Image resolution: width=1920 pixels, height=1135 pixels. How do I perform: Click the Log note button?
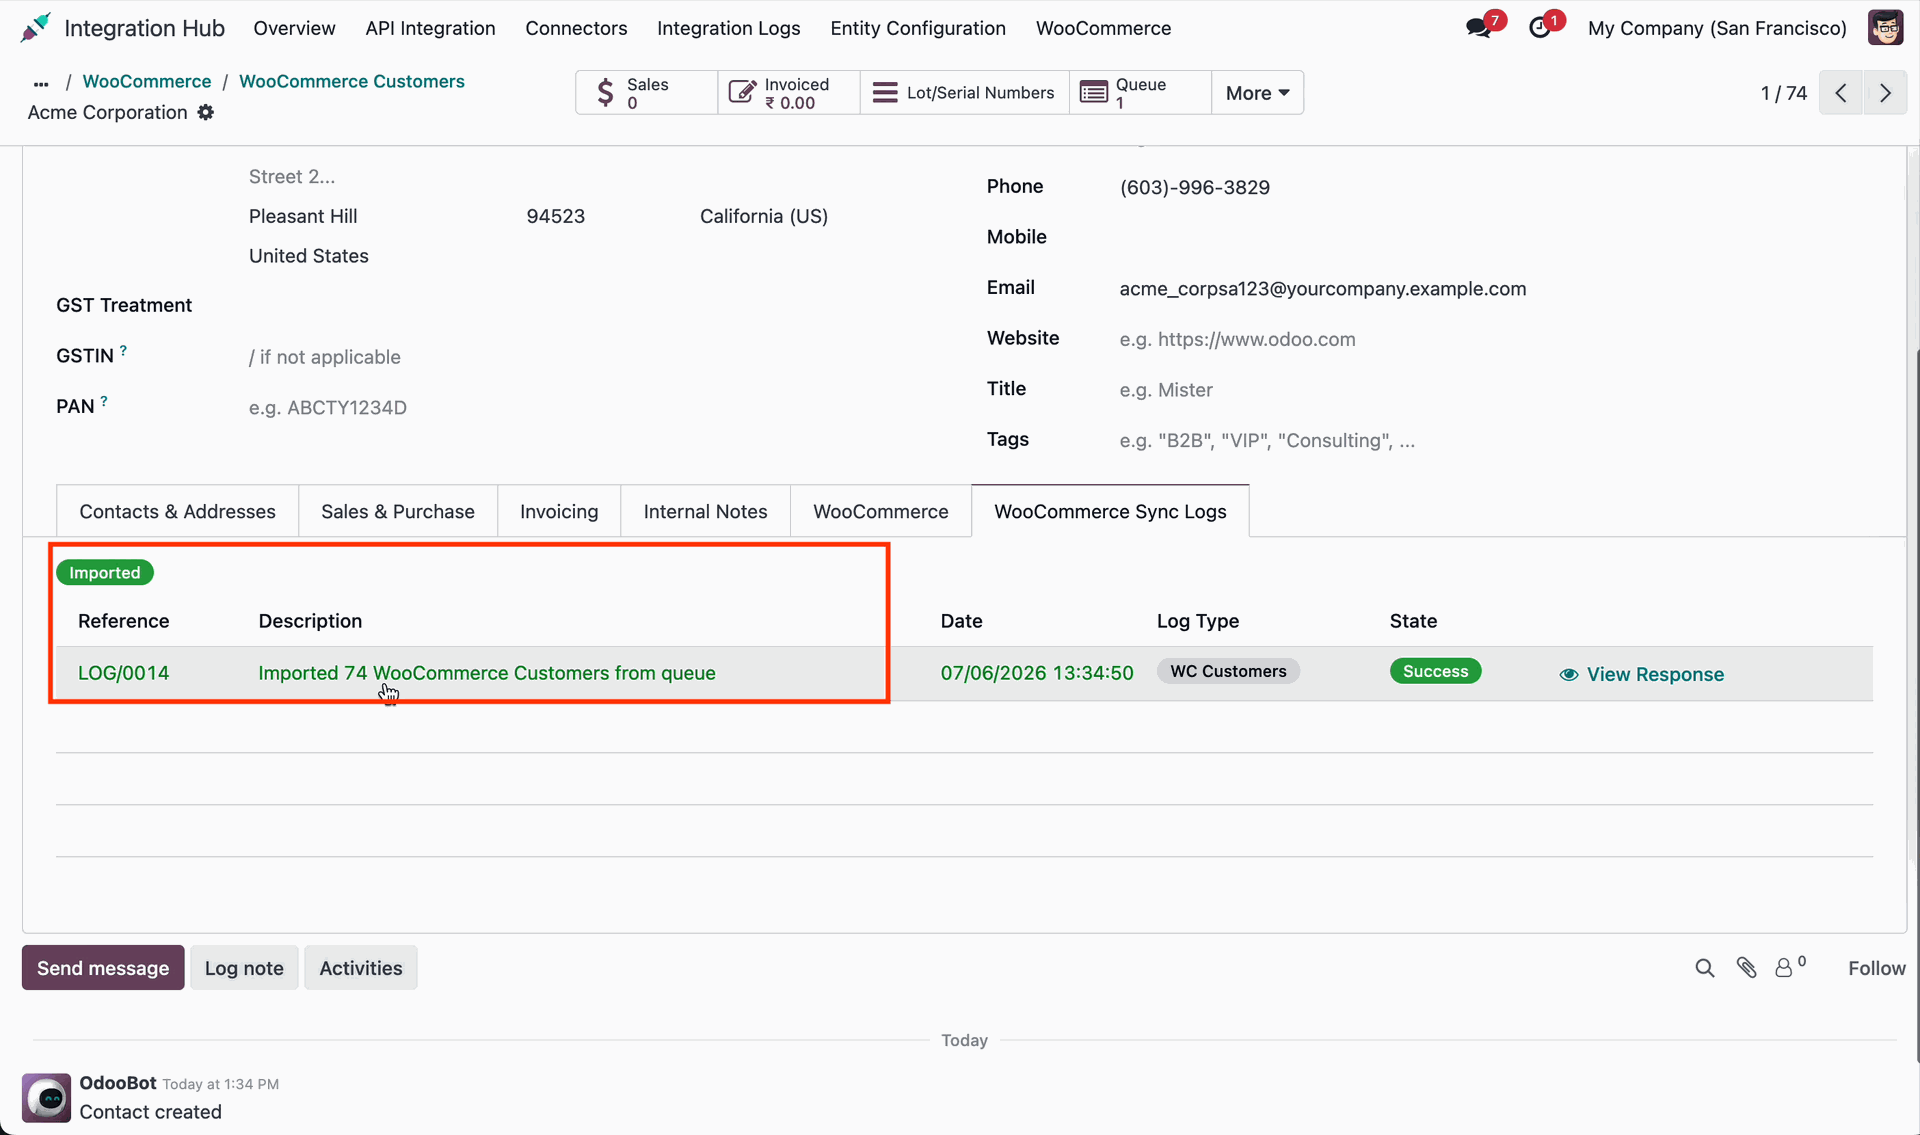[x=244, y=968]
